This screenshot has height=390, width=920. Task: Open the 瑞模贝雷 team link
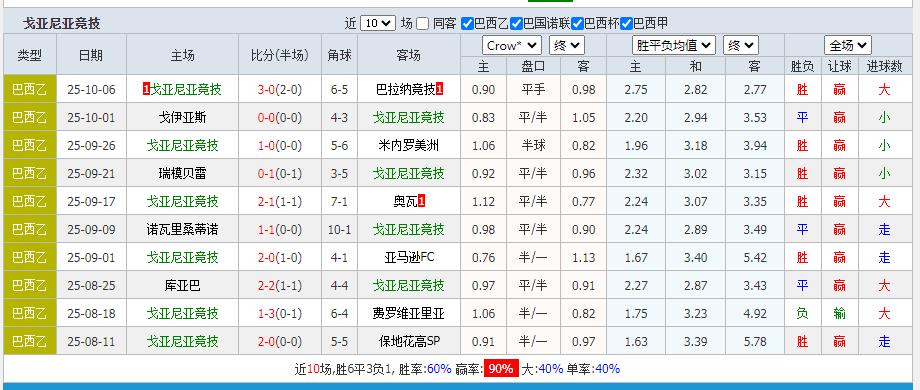(182, 174)
